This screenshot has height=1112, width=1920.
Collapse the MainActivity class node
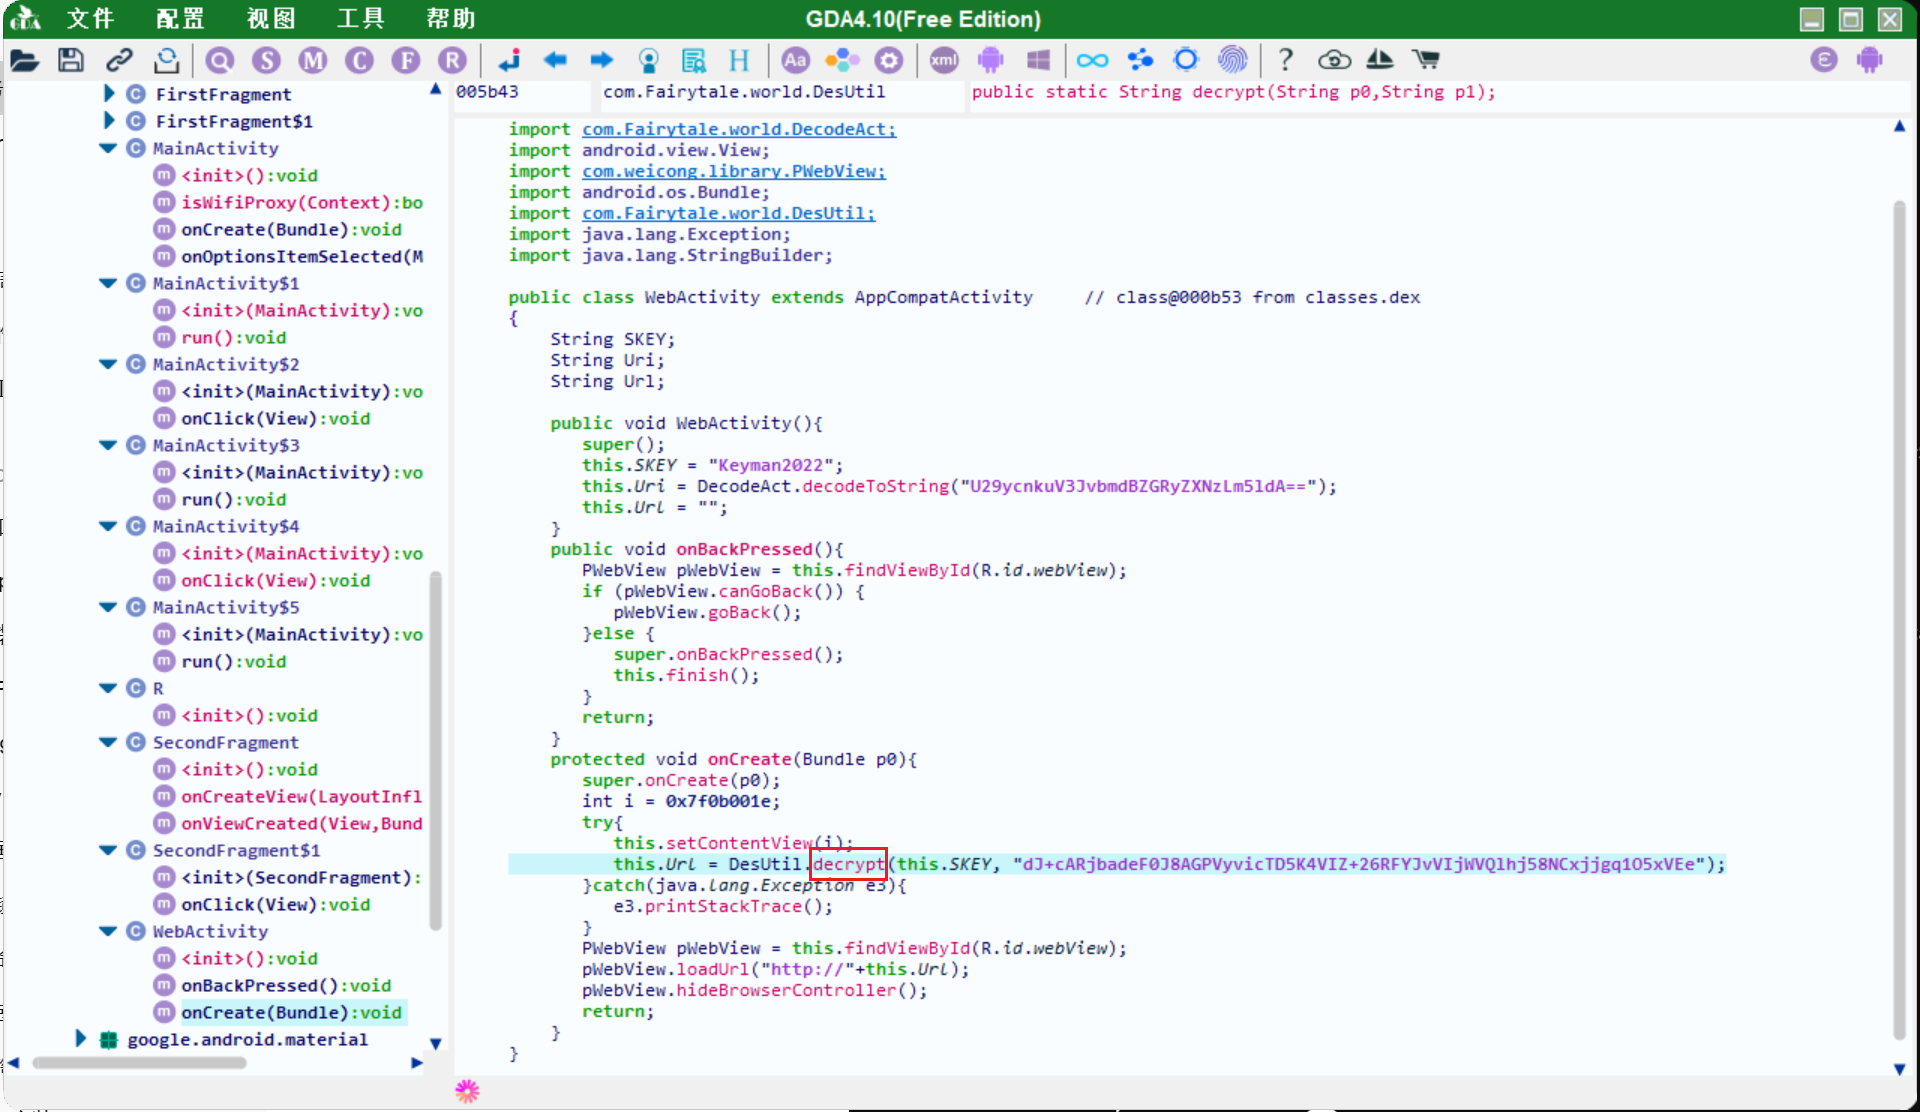click(x=108, y=148)
